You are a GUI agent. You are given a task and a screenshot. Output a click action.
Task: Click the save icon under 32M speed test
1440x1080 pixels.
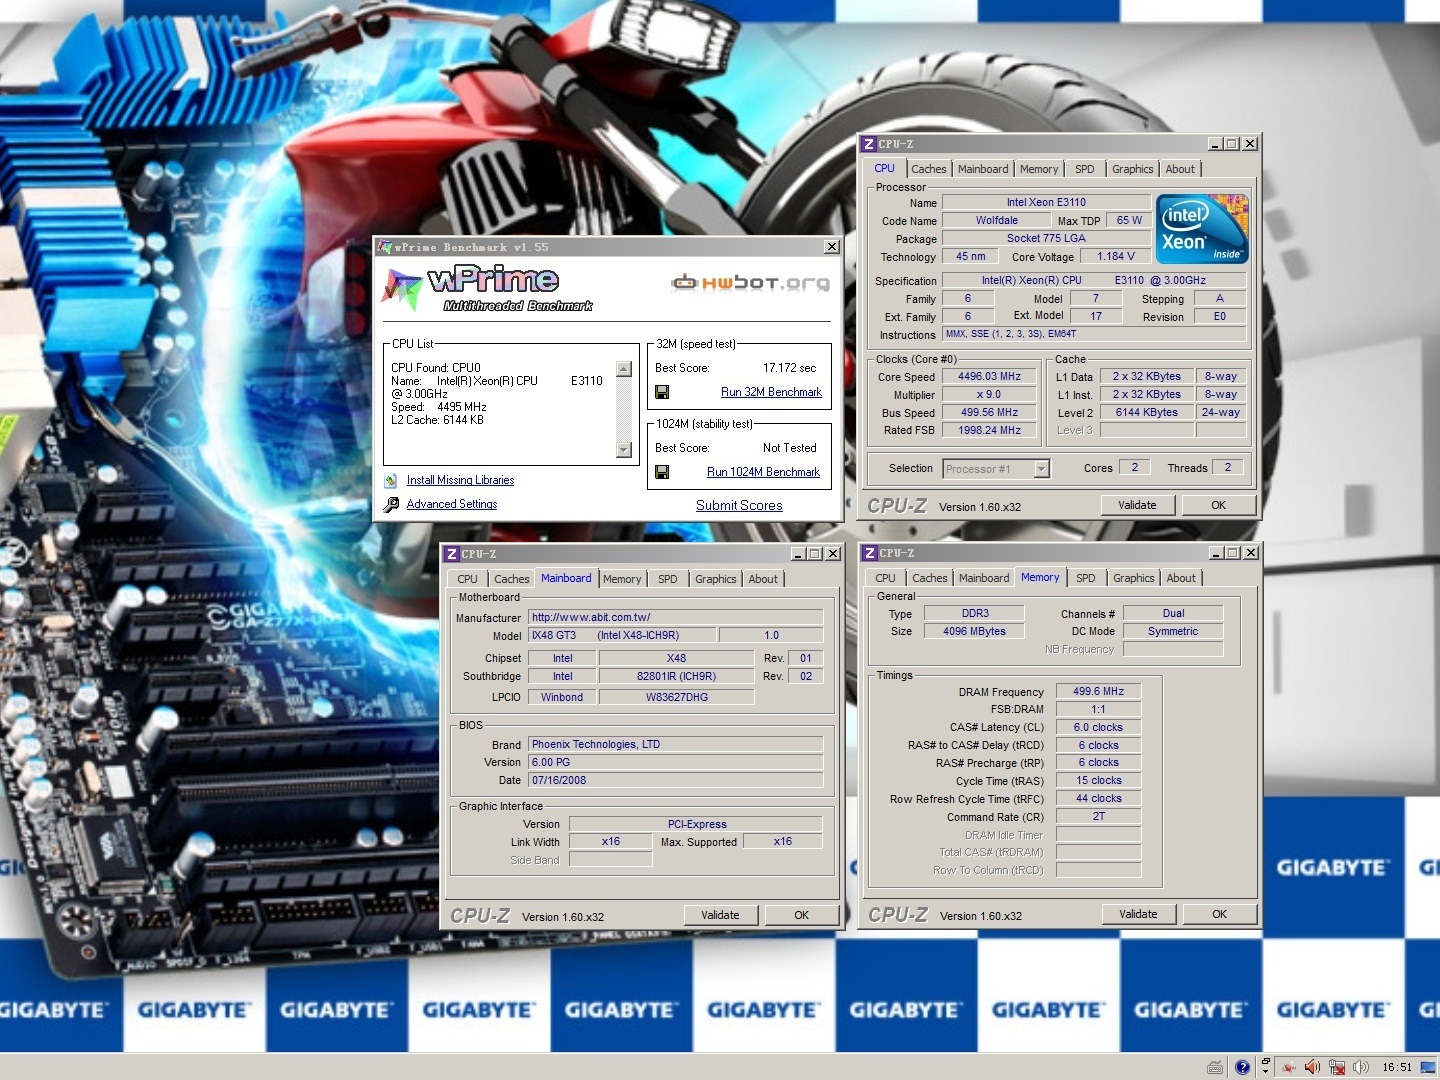[662, 392]
